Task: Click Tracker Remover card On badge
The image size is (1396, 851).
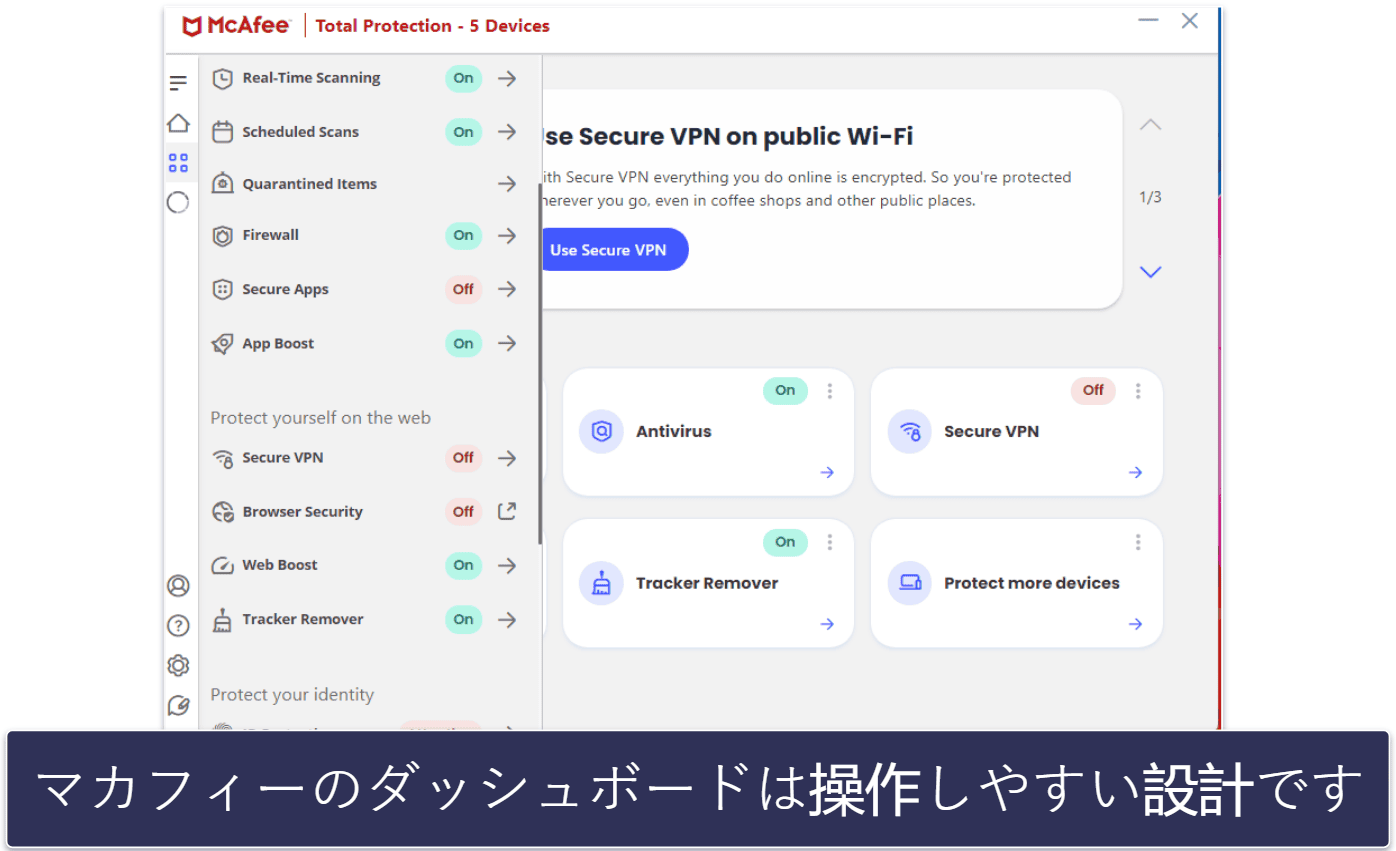Action: tap(785, 542)
